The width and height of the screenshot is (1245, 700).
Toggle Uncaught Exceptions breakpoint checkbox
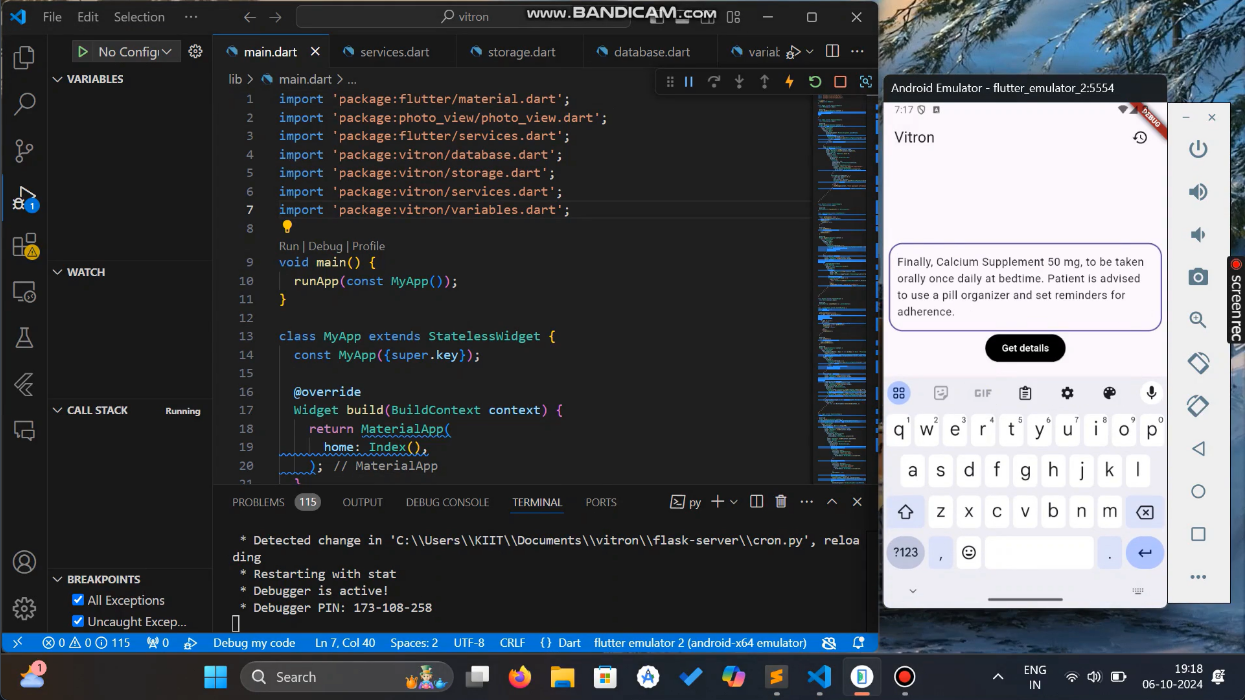click(x=78, y=621)
